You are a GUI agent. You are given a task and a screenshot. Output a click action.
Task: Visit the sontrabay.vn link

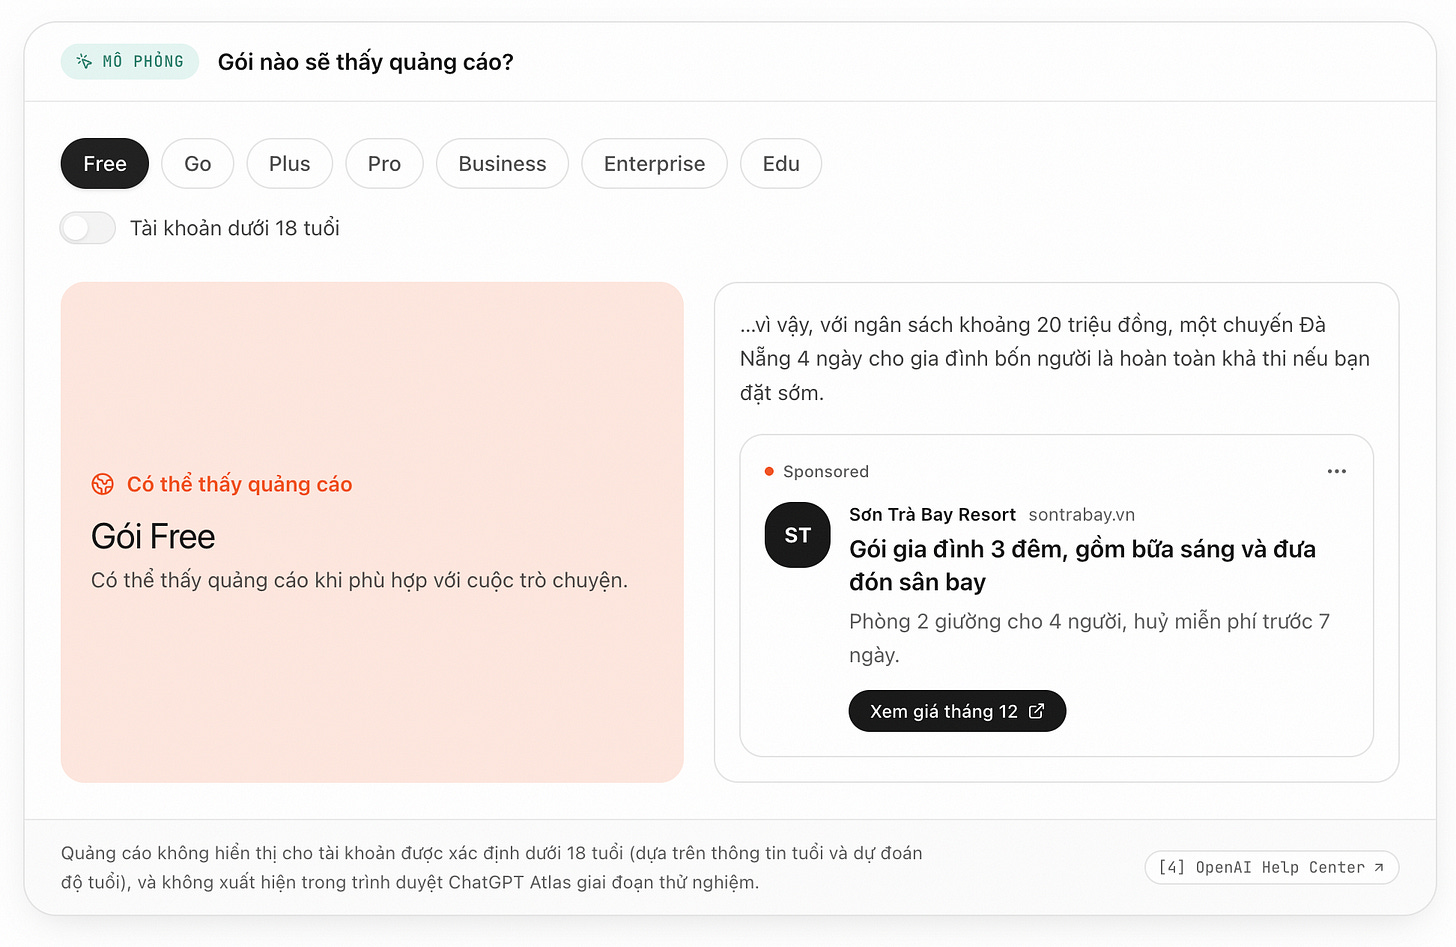pos(1082,515)
